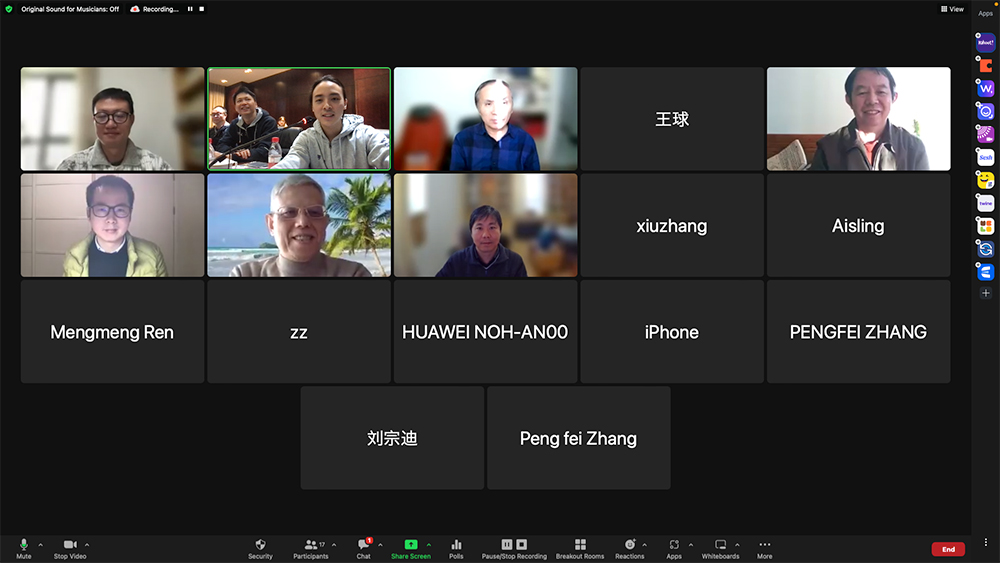
Task: Open the purple sunburst video app icon
Action: click(x=985, y=135)
